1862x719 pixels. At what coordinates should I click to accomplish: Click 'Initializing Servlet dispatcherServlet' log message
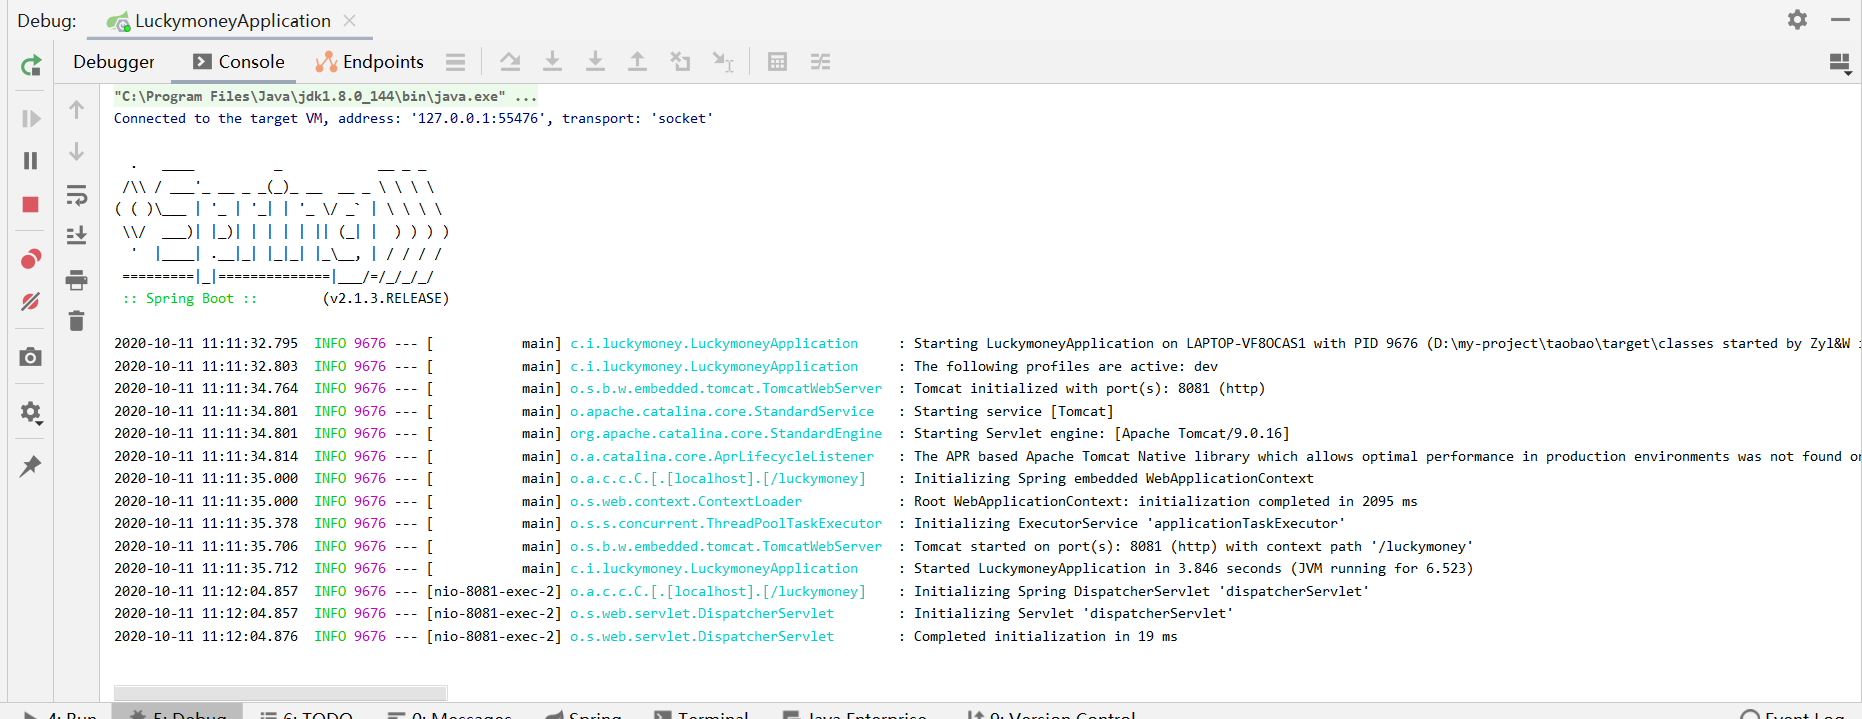[x=1073, y=613]
